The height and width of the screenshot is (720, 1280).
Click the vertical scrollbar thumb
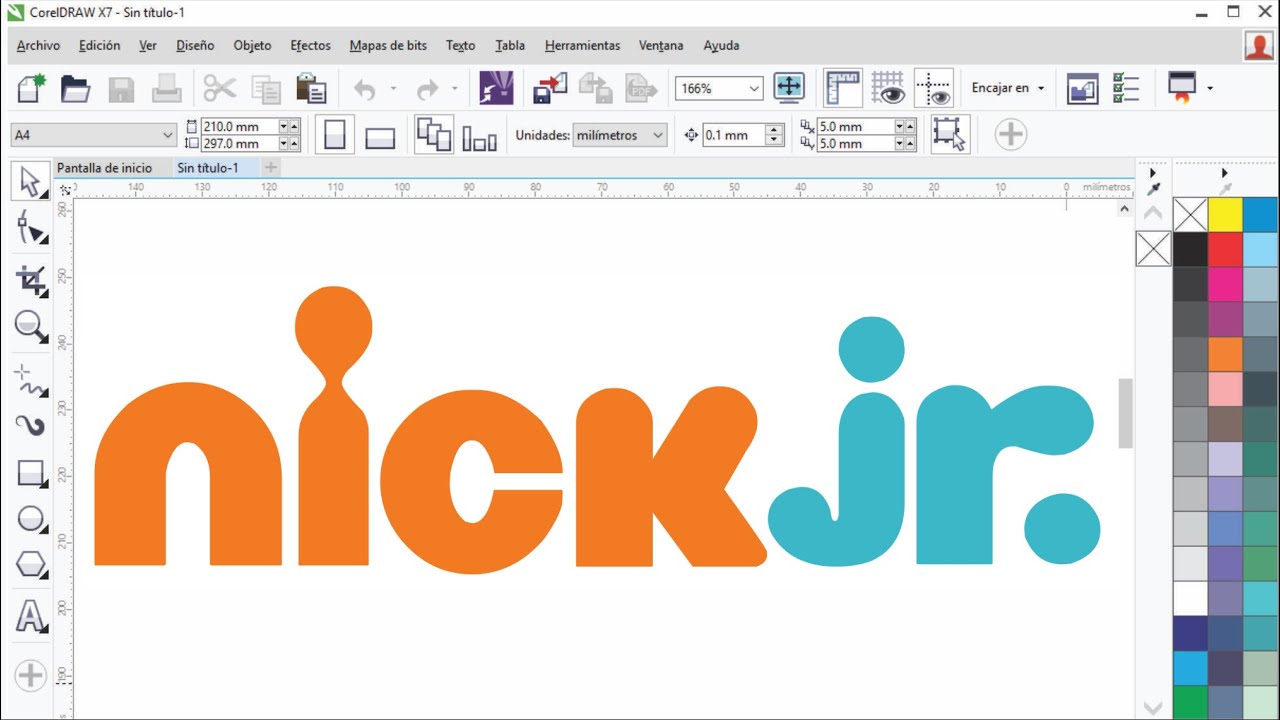(x=1125, y=413)
